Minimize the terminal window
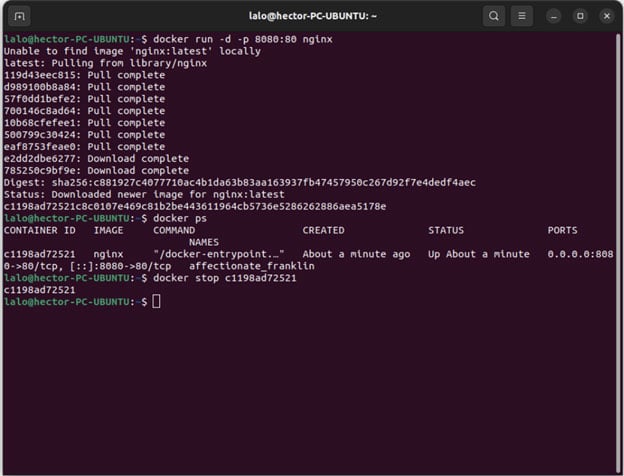This screenshot has width=624, height=476. 554,16
